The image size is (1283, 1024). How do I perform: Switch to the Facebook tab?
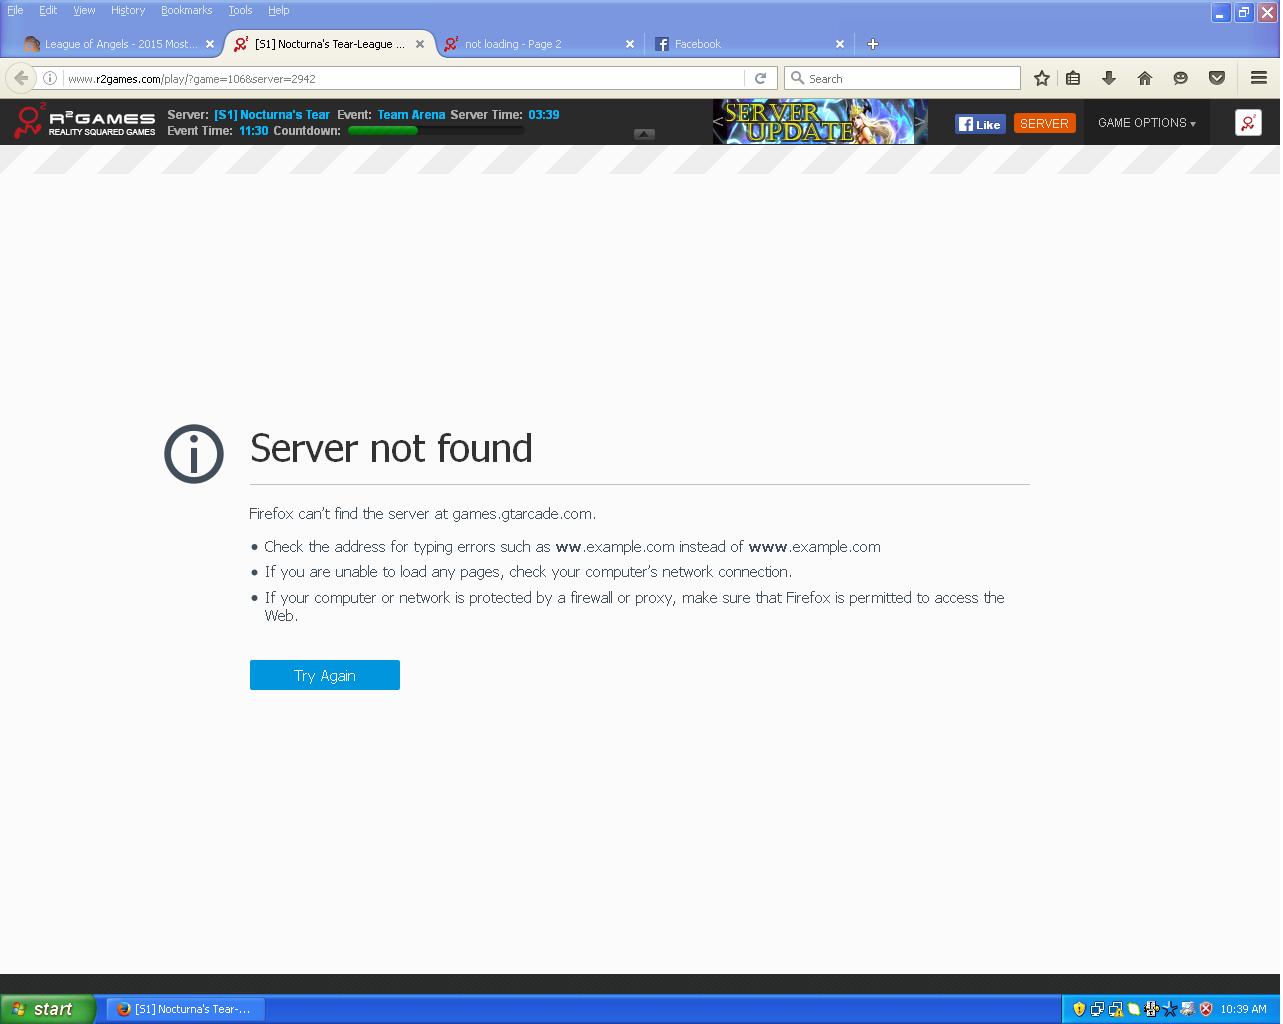tap(745, 44)
